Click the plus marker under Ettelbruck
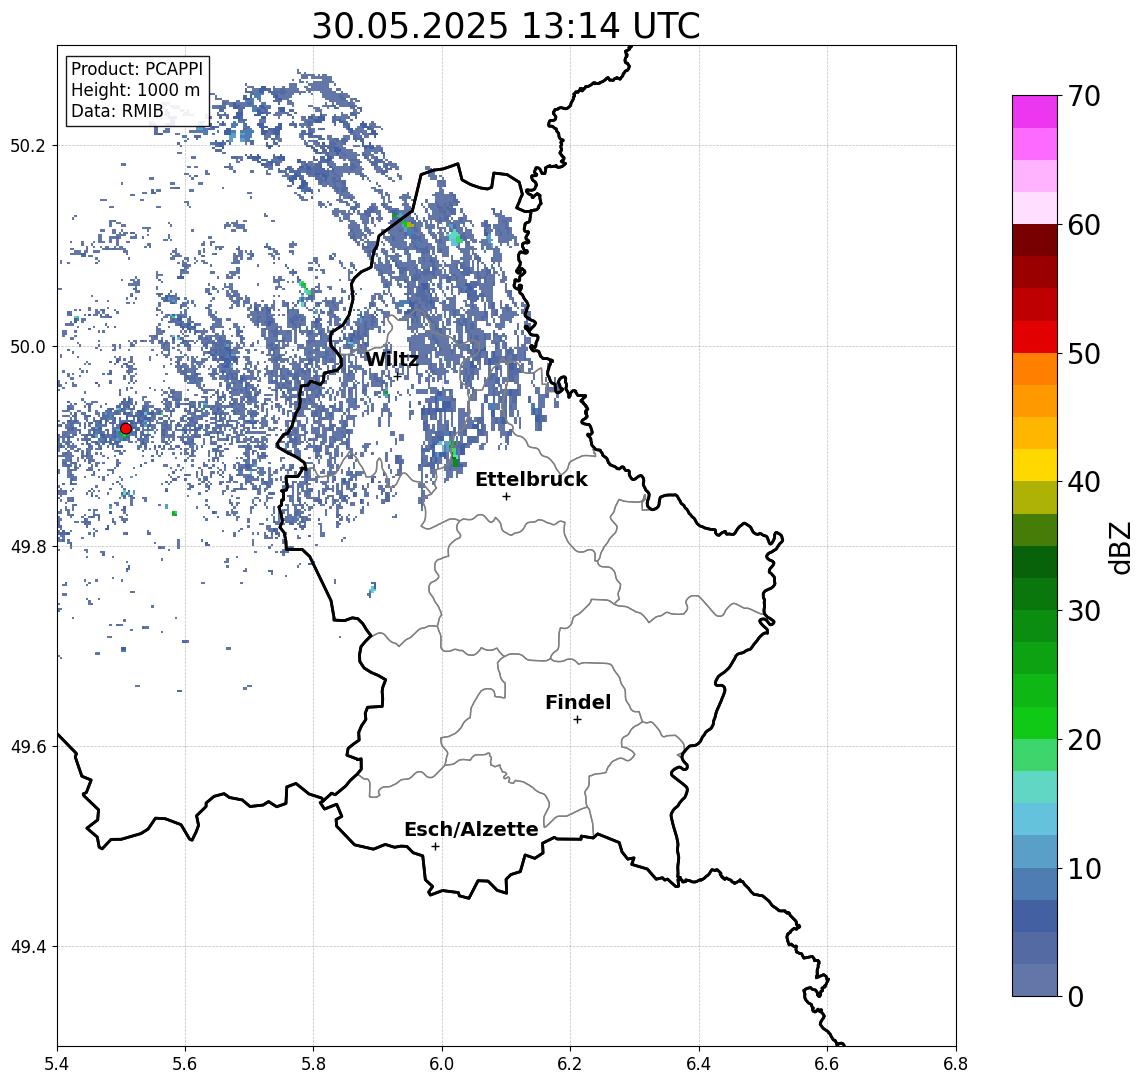1145x1084 pixels. point(506,497)
